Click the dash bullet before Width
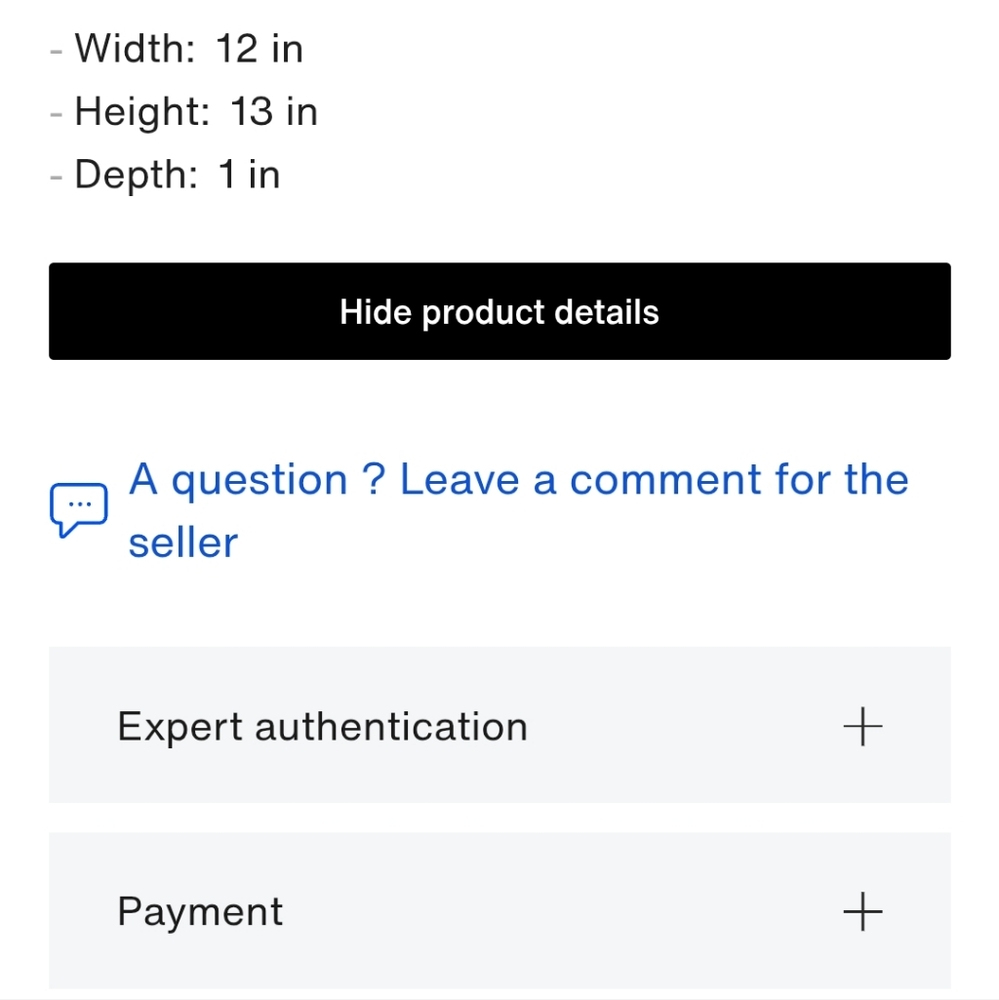The width and height of the screenshot is (999, 1000). [56, 51]
